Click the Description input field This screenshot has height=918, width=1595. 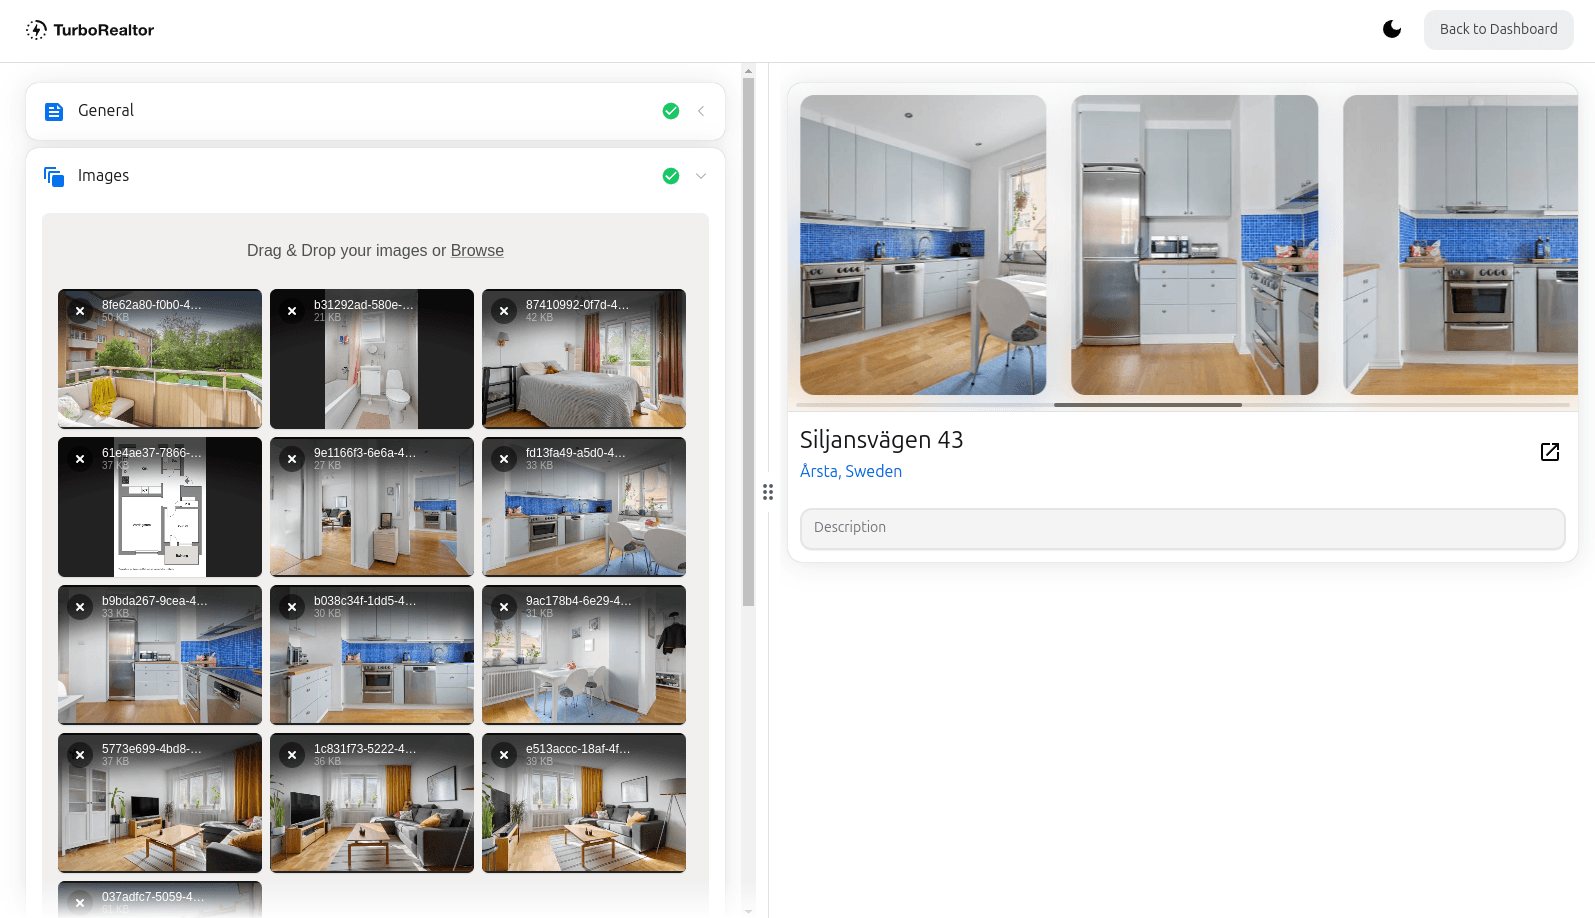pyautogui.click(x=1182, y=528)
